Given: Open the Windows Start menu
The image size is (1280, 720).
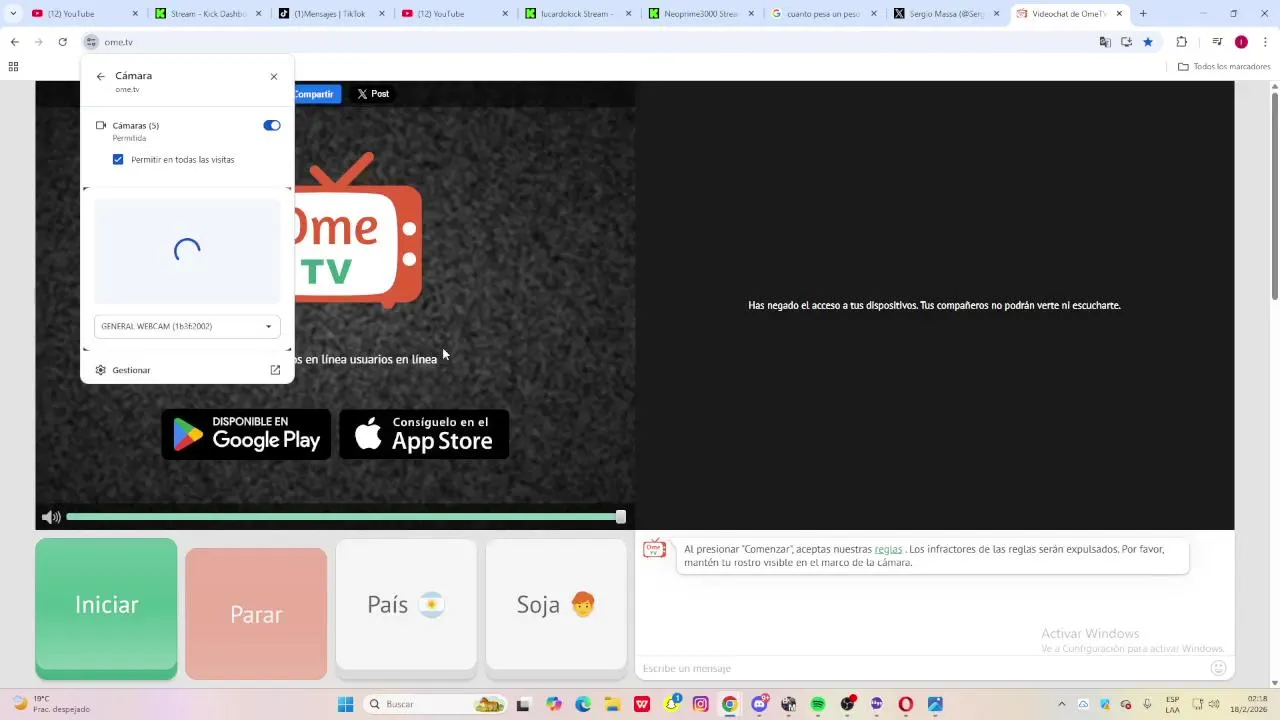Looking at the screenshot, I should [x=345, y=704].
